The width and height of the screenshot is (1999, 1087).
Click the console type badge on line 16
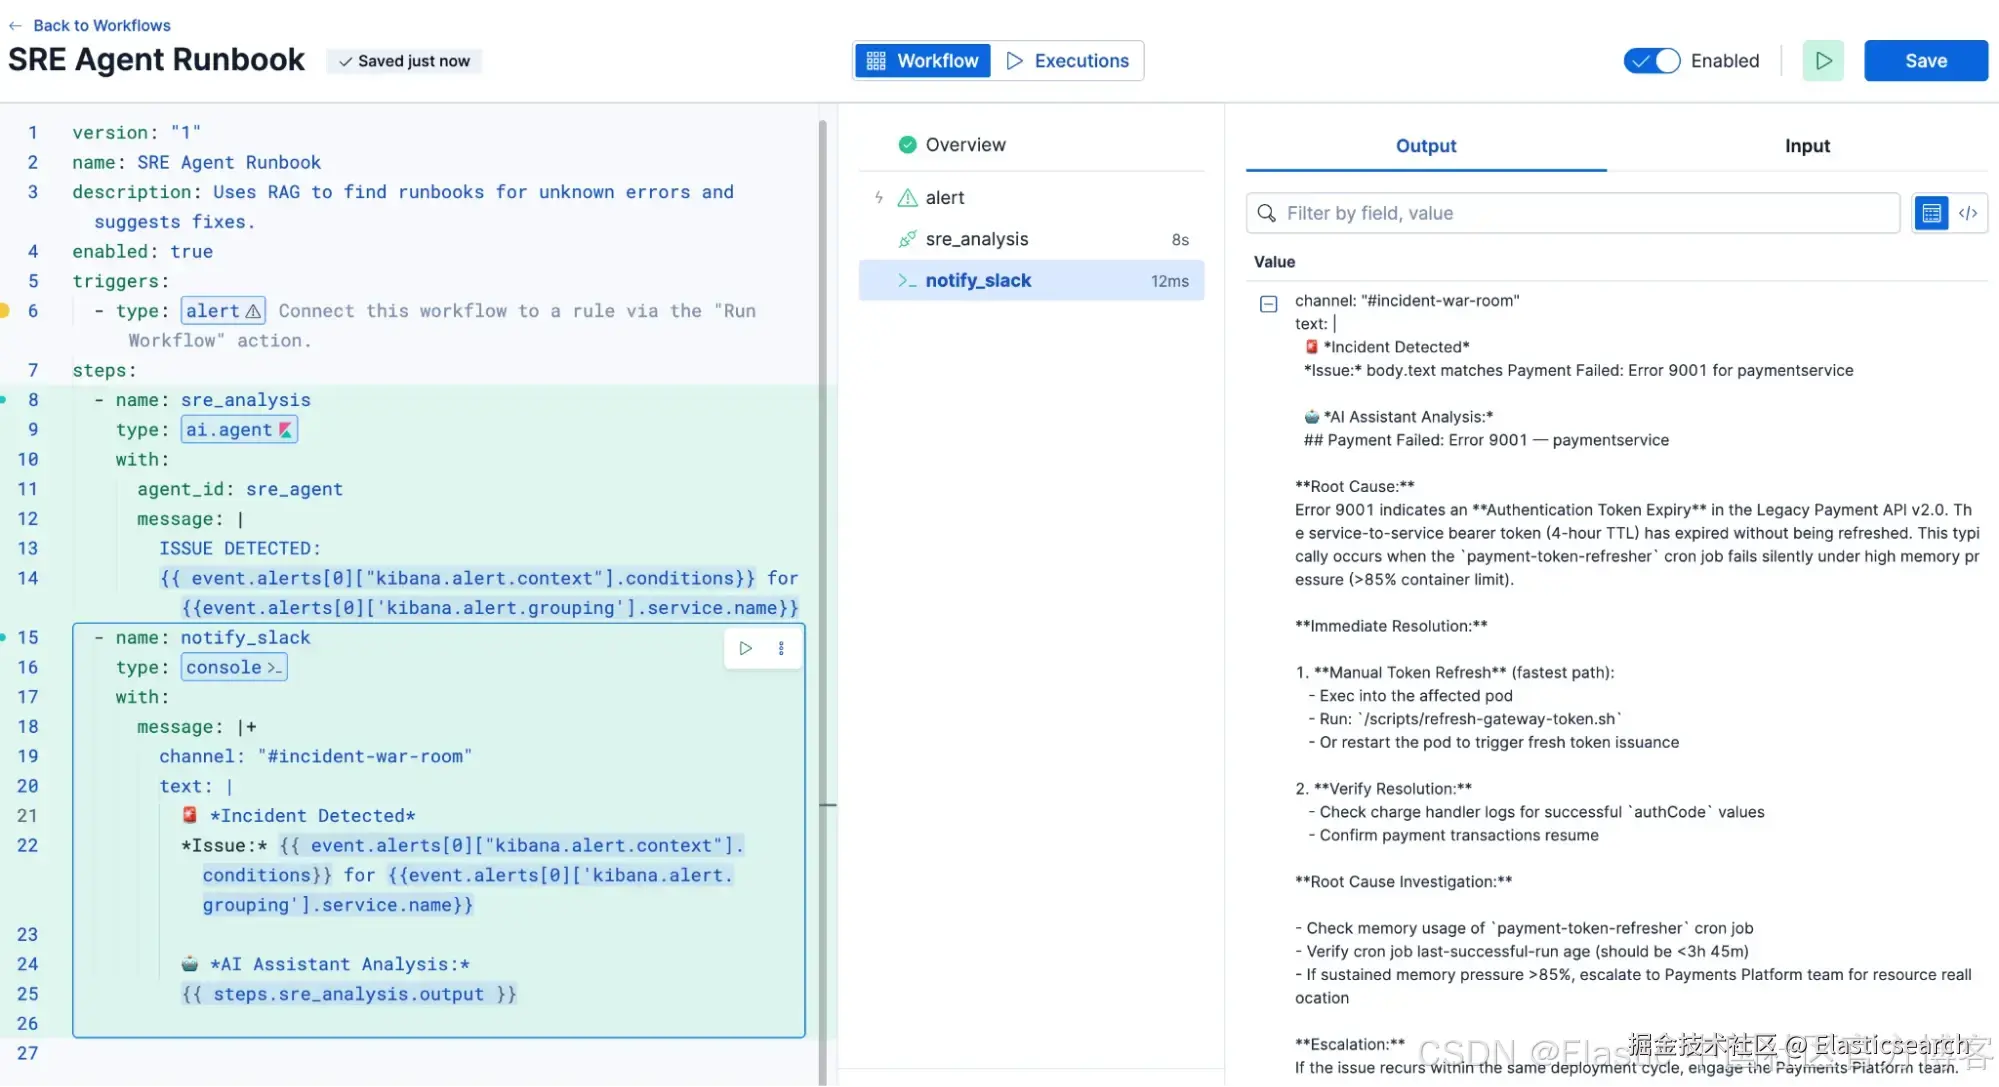234,667
